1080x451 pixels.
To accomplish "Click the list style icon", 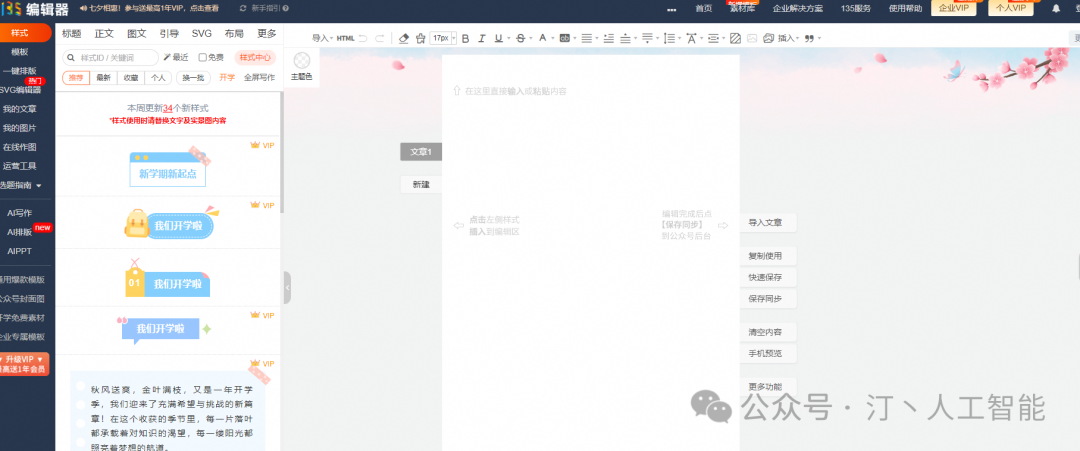I will (608, 39).
